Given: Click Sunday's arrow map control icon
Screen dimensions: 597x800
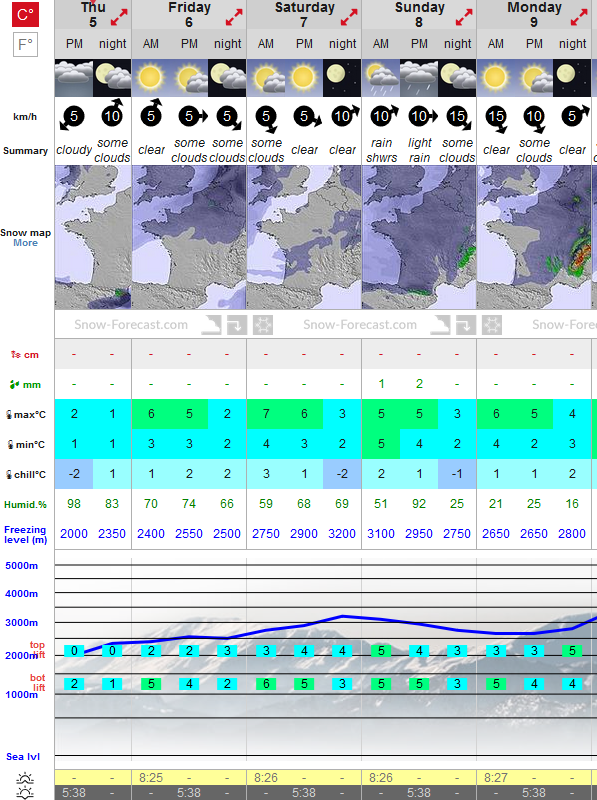Looking at the screenshot, I should 466,324.
